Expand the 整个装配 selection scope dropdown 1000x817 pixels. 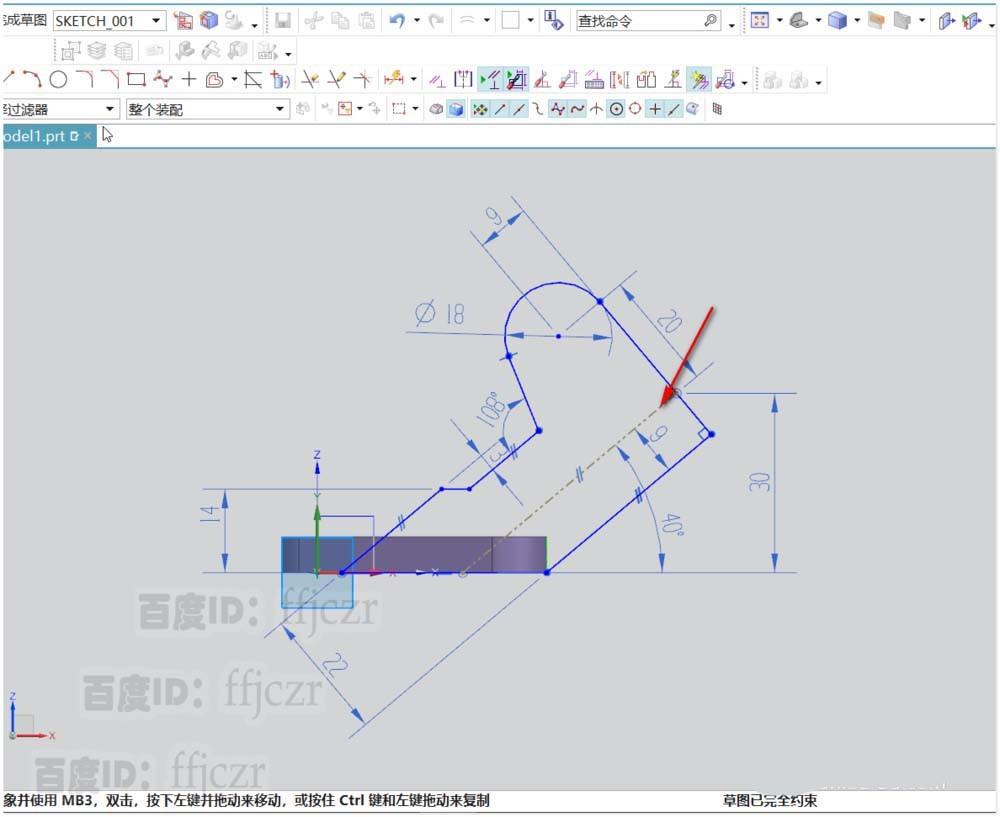pos(281,108)
